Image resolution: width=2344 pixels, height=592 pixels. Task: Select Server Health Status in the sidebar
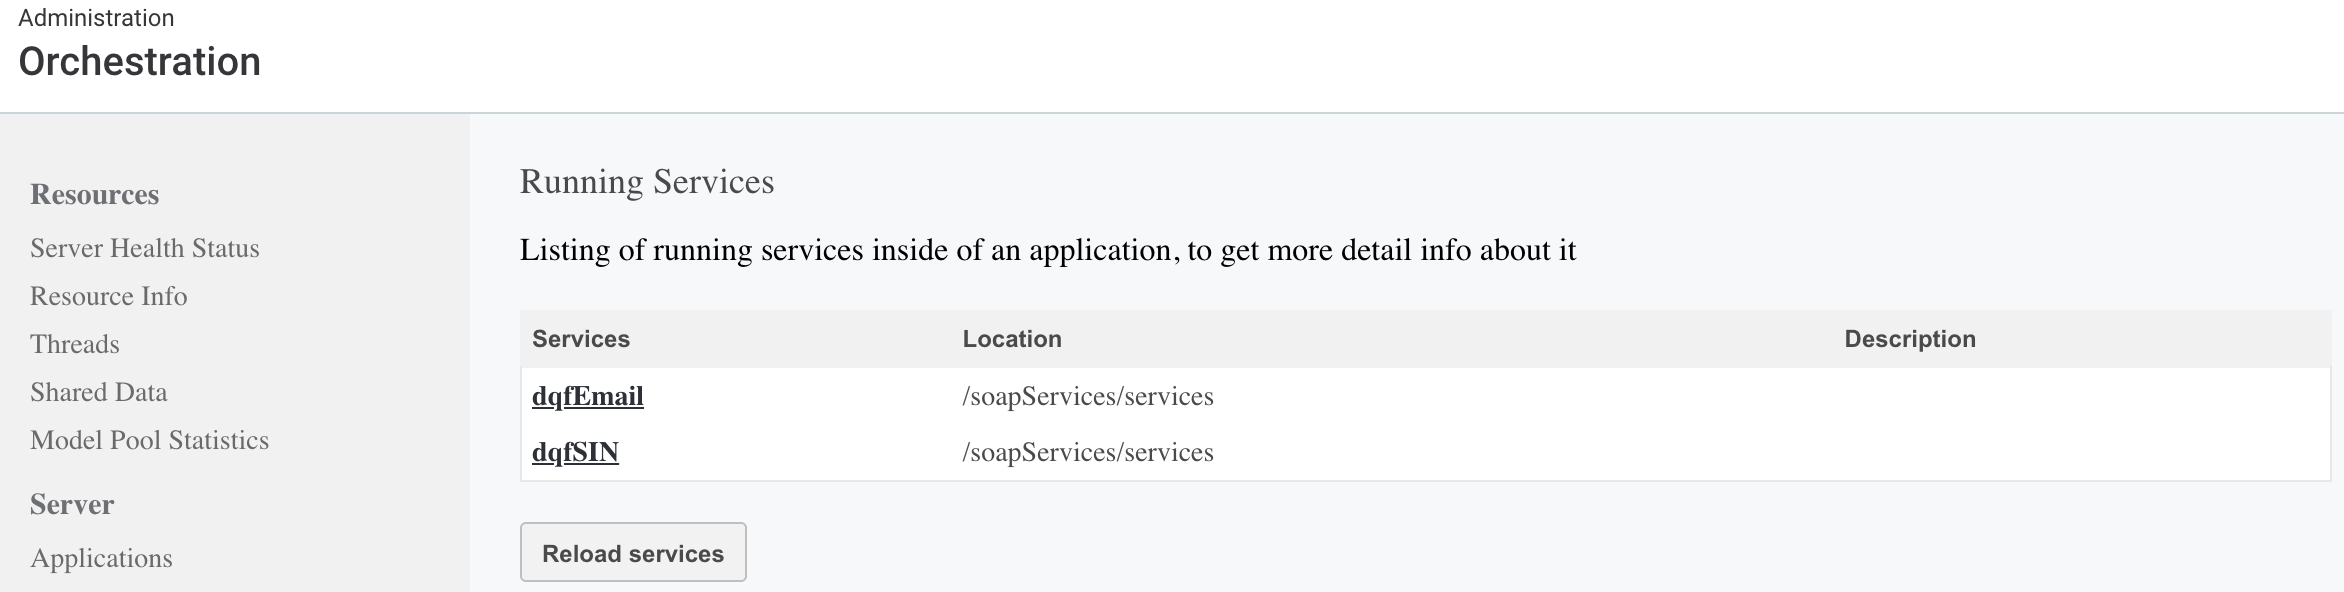[x=145, y=248]
